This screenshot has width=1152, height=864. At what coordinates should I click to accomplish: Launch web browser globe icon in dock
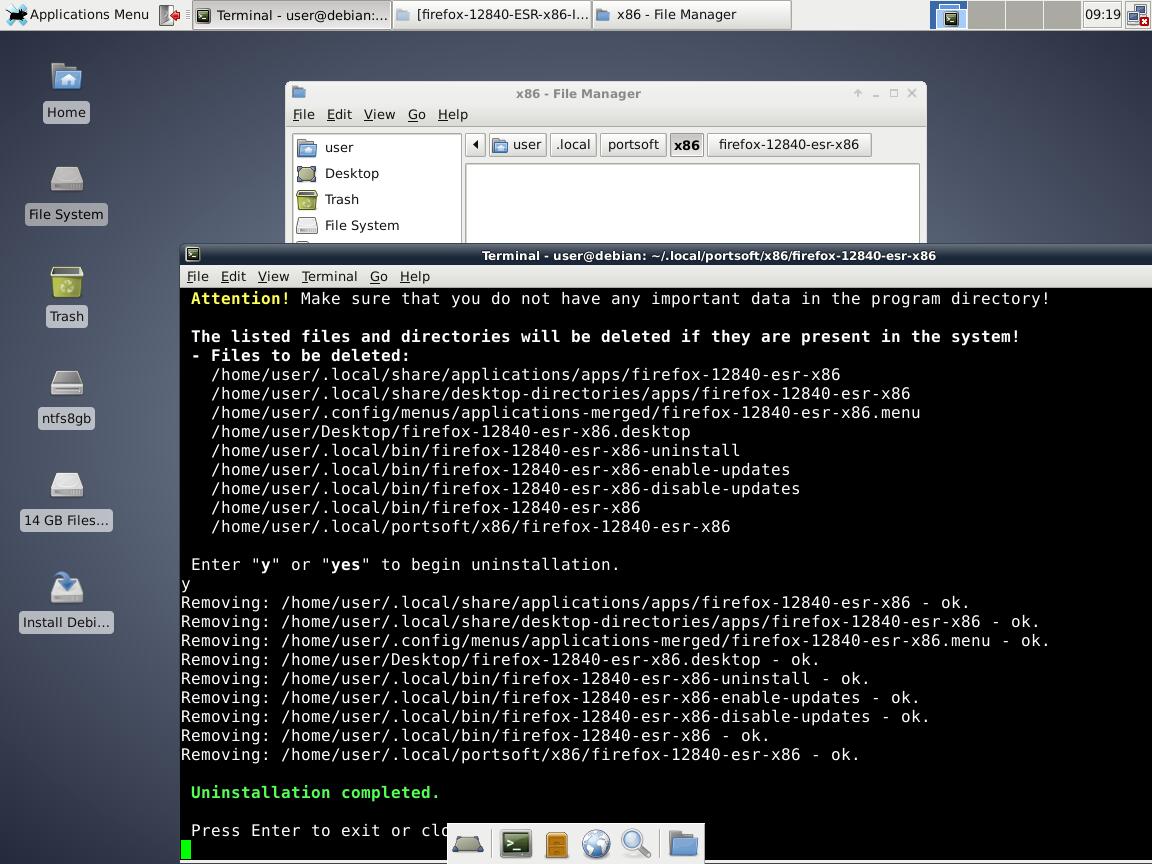596,844
